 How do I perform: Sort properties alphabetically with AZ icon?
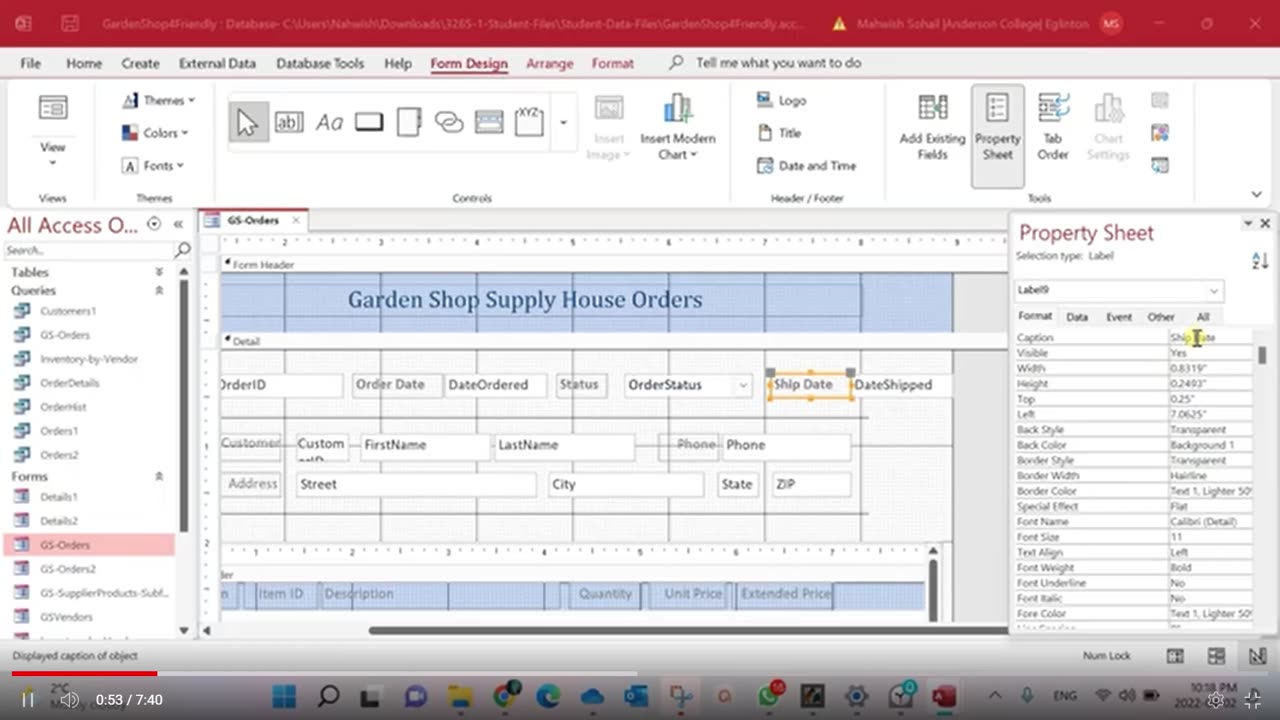(1260, 260)
